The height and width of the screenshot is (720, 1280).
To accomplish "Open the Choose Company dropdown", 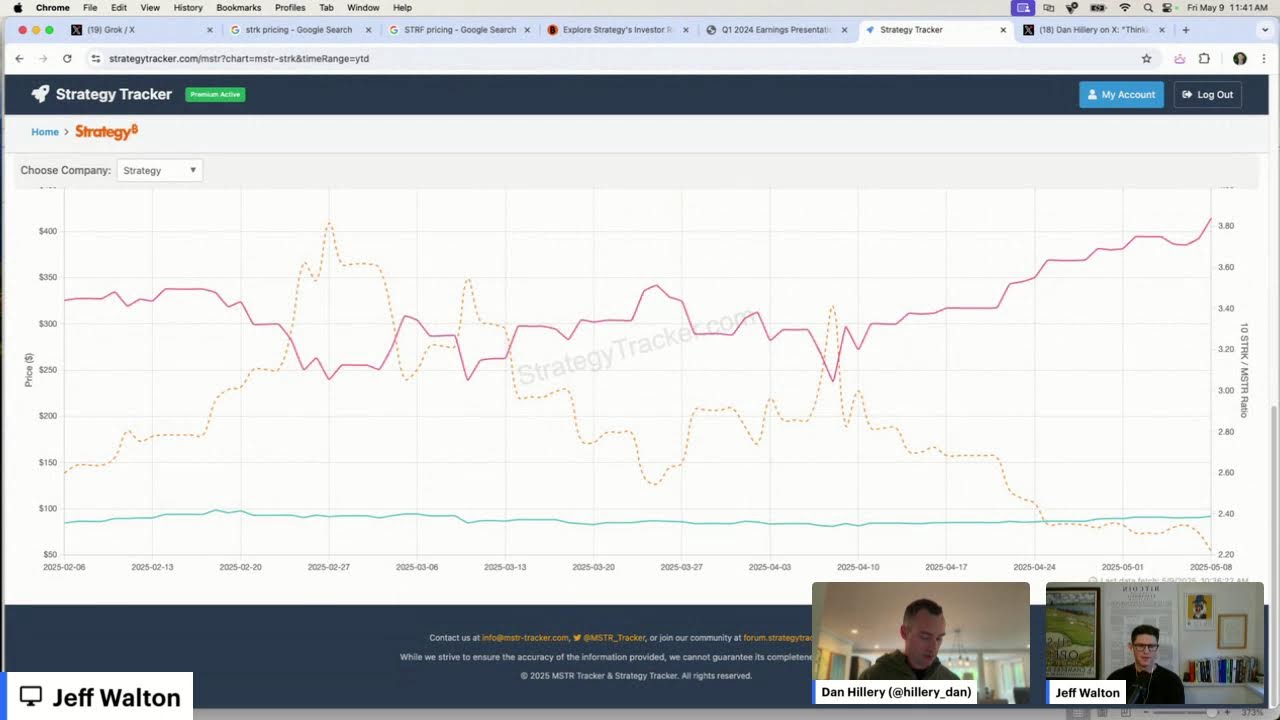I will coord(160,170).
